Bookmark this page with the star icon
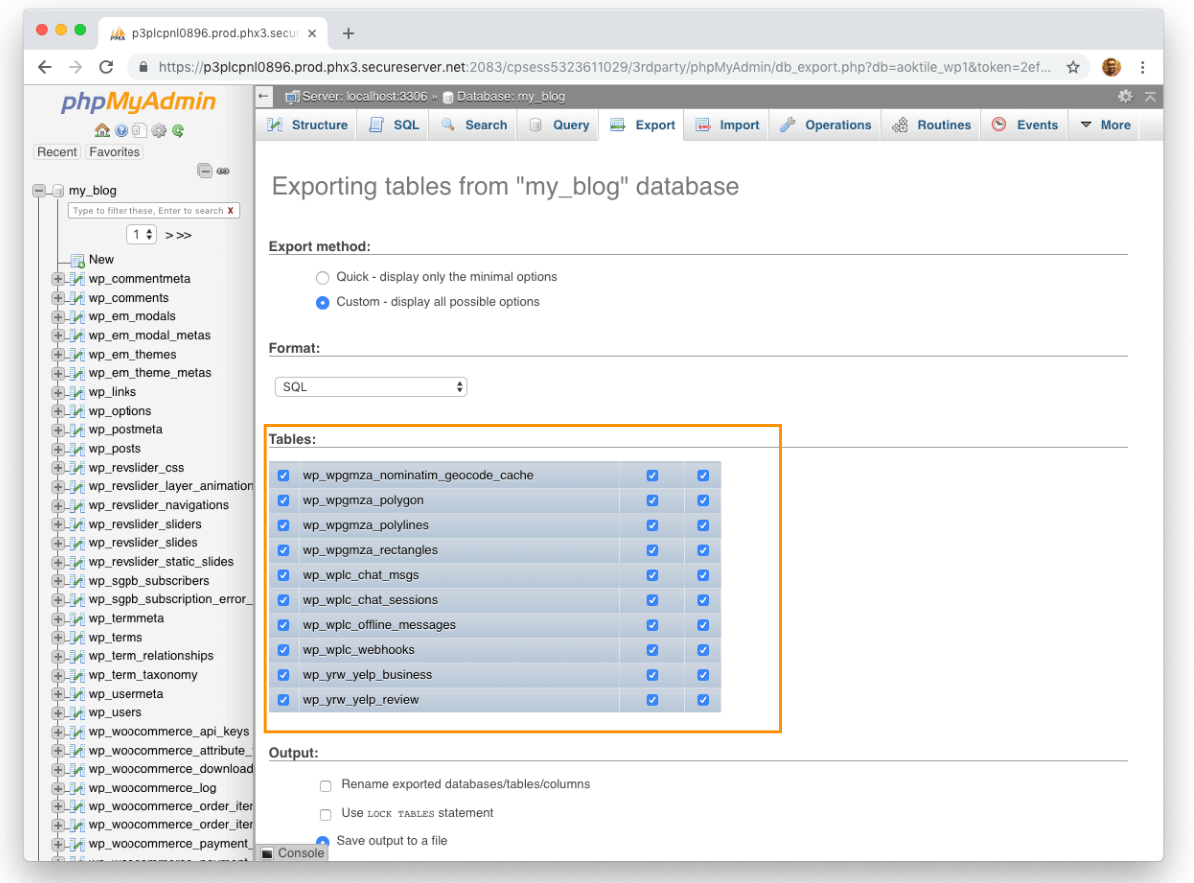Screen dimensions: 1194x883 [x=1073, y=67]
